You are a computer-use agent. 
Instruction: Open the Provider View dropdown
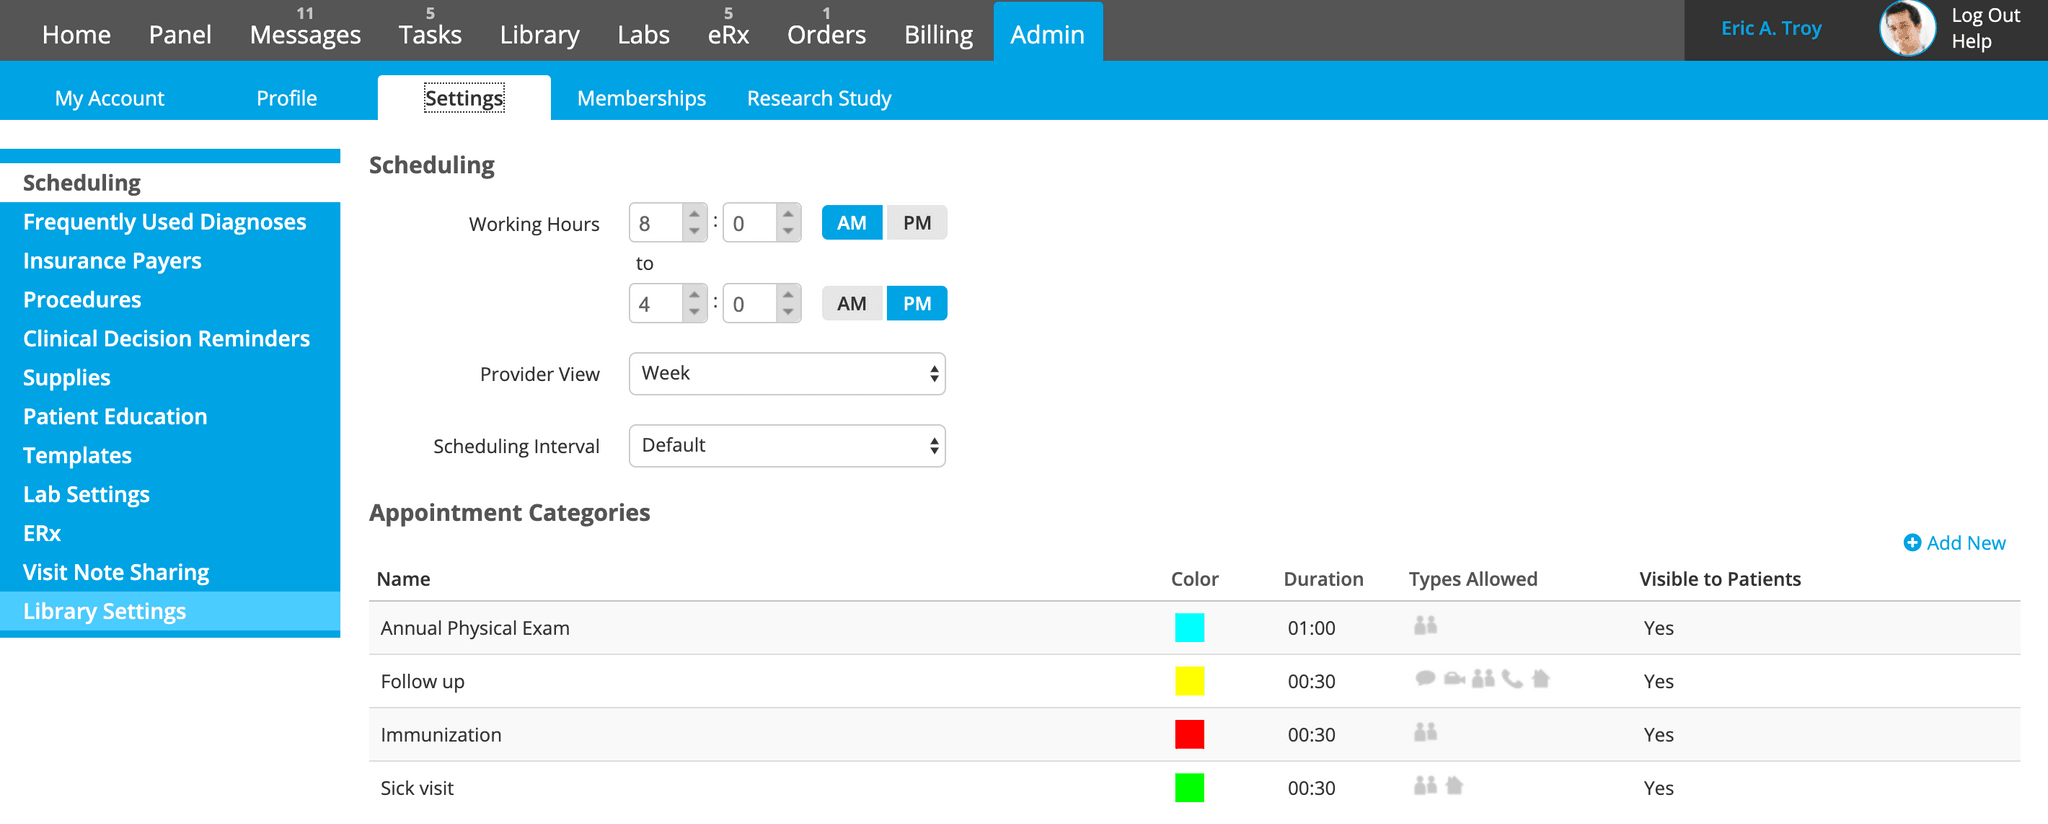pos(787,374)
